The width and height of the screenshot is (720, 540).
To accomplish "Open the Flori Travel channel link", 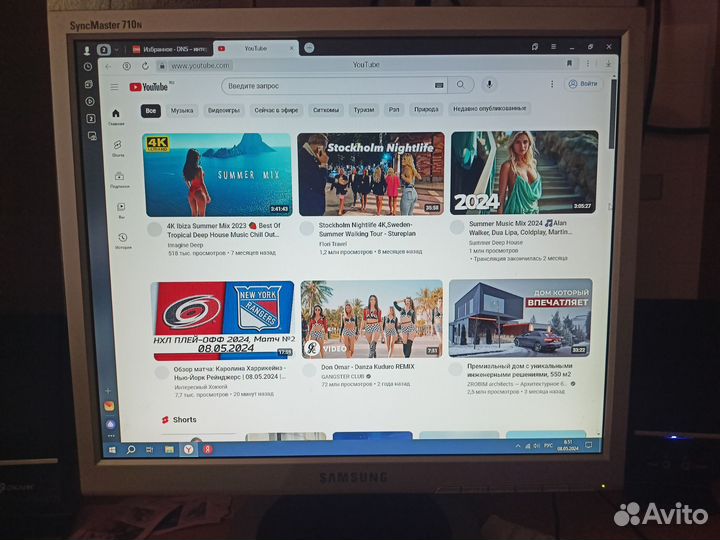I will pos(332,244).
